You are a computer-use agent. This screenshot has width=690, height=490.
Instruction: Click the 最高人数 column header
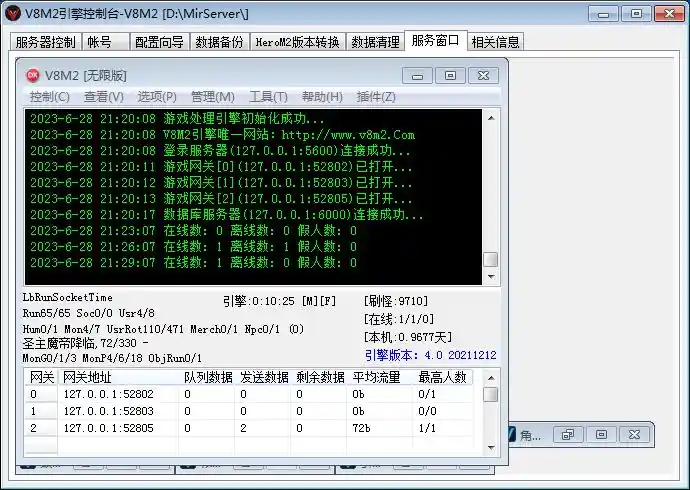(x=443, y=377)
